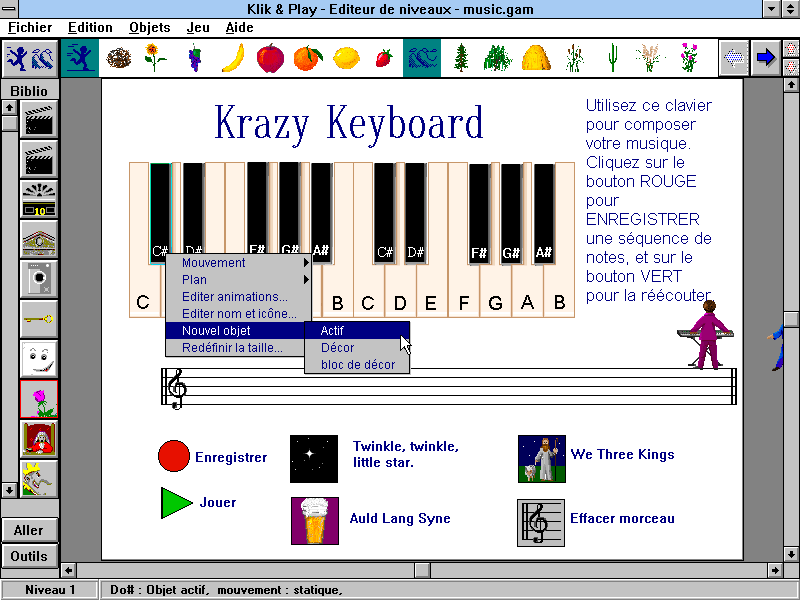Select the grapes object icon
The width and height of the screenshot is (800, 600).
(x=194, y=58)
